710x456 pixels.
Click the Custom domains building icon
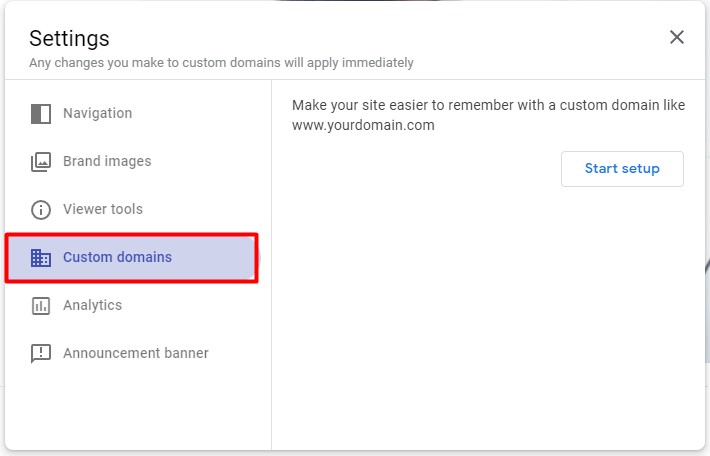tap(41, 258)
